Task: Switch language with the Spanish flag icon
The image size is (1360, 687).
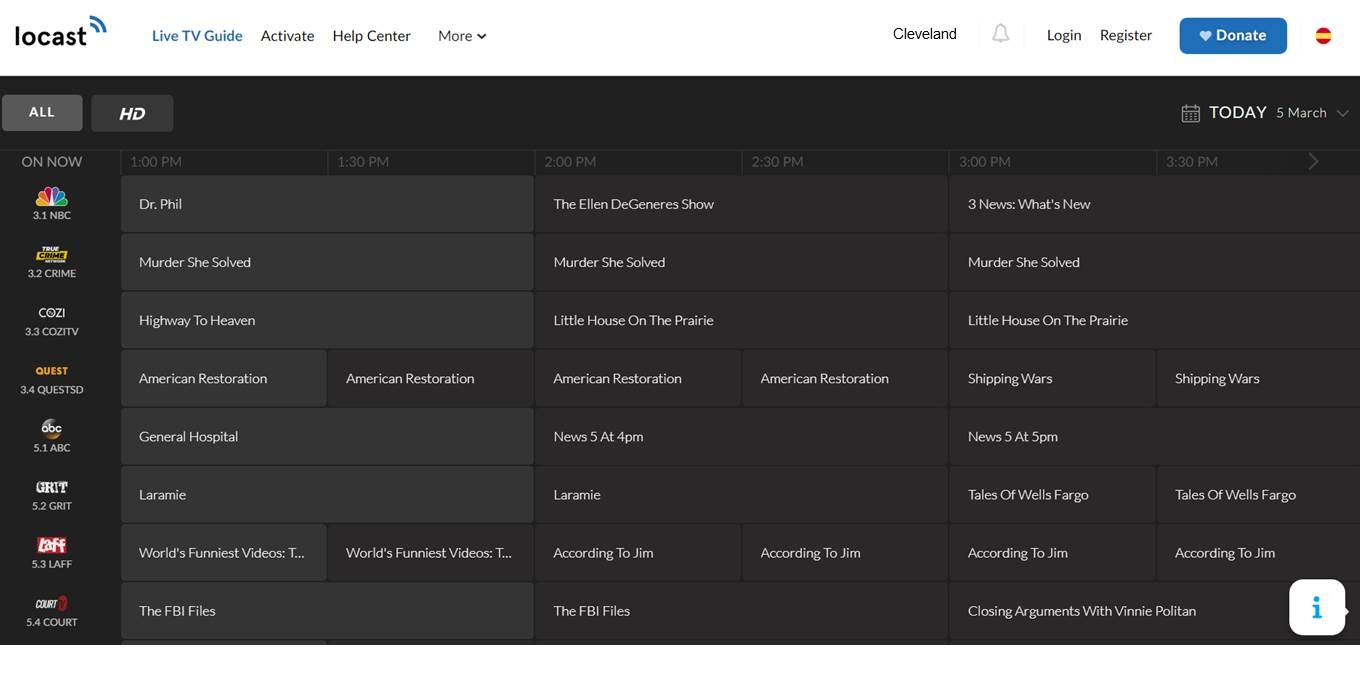Action: 1323,34
